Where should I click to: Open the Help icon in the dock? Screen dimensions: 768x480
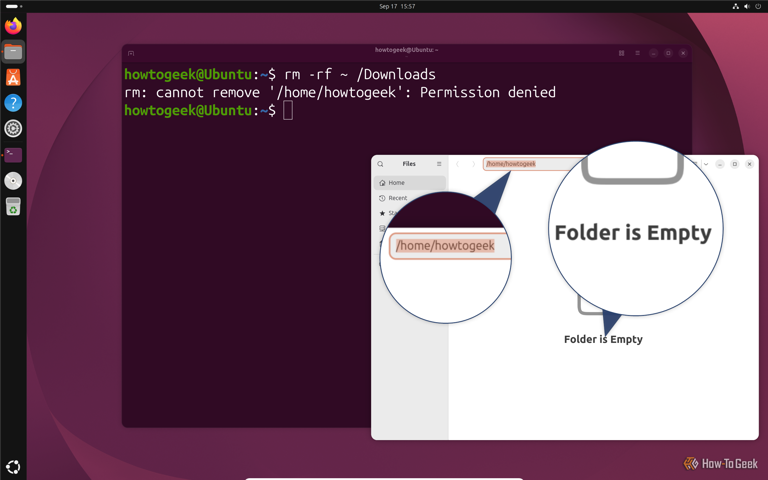[13, 103]
